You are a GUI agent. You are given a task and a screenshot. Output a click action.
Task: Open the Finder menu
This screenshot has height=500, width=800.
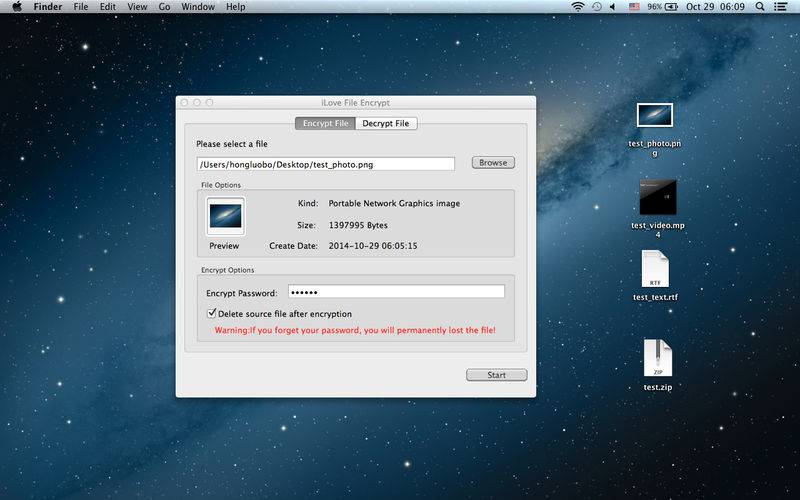tap(48, 7)
